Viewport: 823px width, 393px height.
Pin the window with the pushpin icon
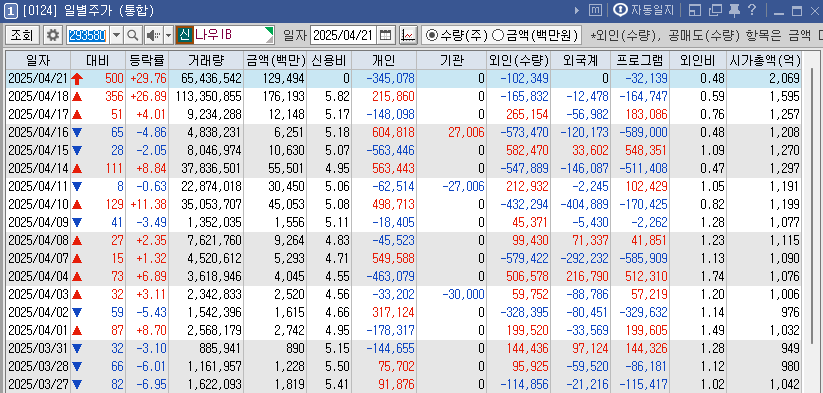[x=735, y=10]
